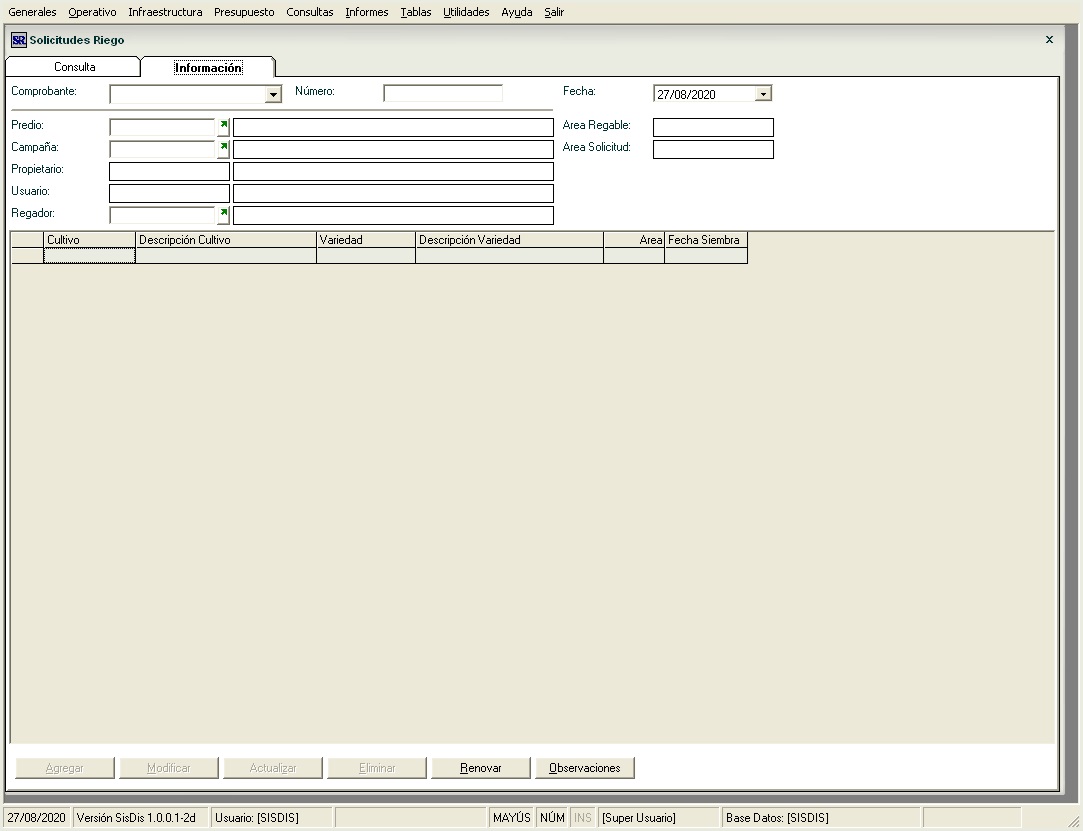
Task: Open the Operativo menu
Action: [x=92, y=12]
